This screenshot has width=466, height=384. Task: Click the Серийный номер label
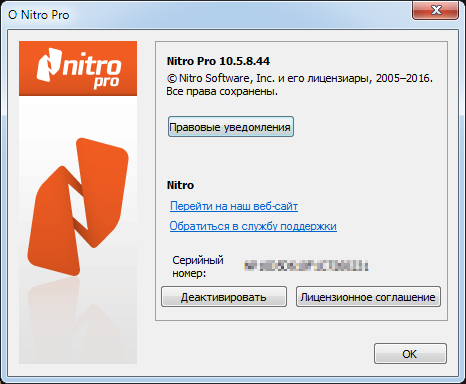coord(198,267)
